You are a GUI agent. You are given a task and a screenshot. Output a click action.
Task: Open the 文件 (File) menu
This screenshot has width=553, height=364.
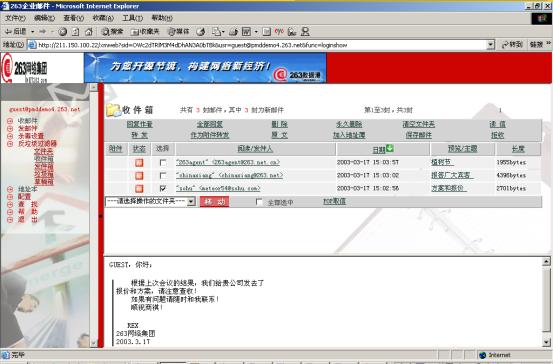[16, 18]
